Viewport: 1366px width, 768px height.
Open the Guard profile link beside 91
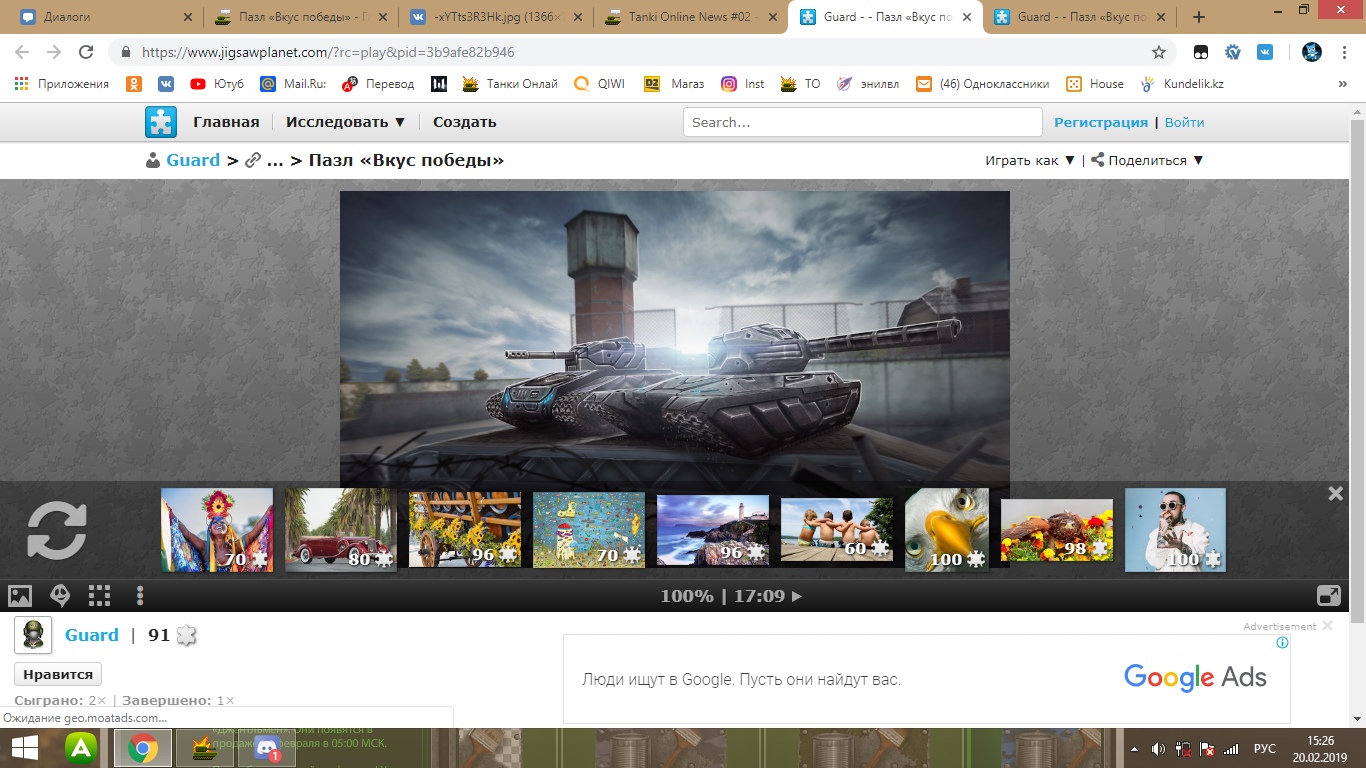92,635
